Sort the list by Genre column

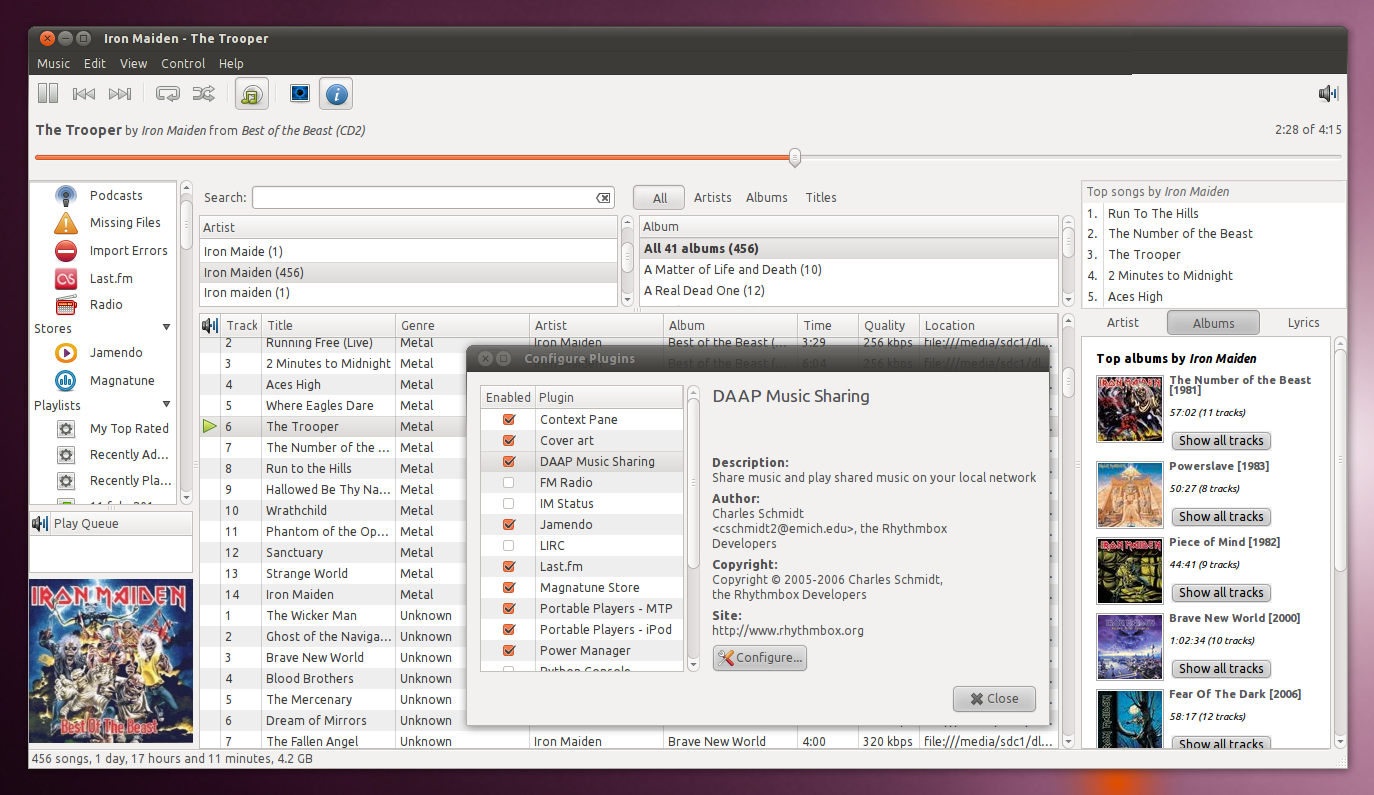click(463, 325)
